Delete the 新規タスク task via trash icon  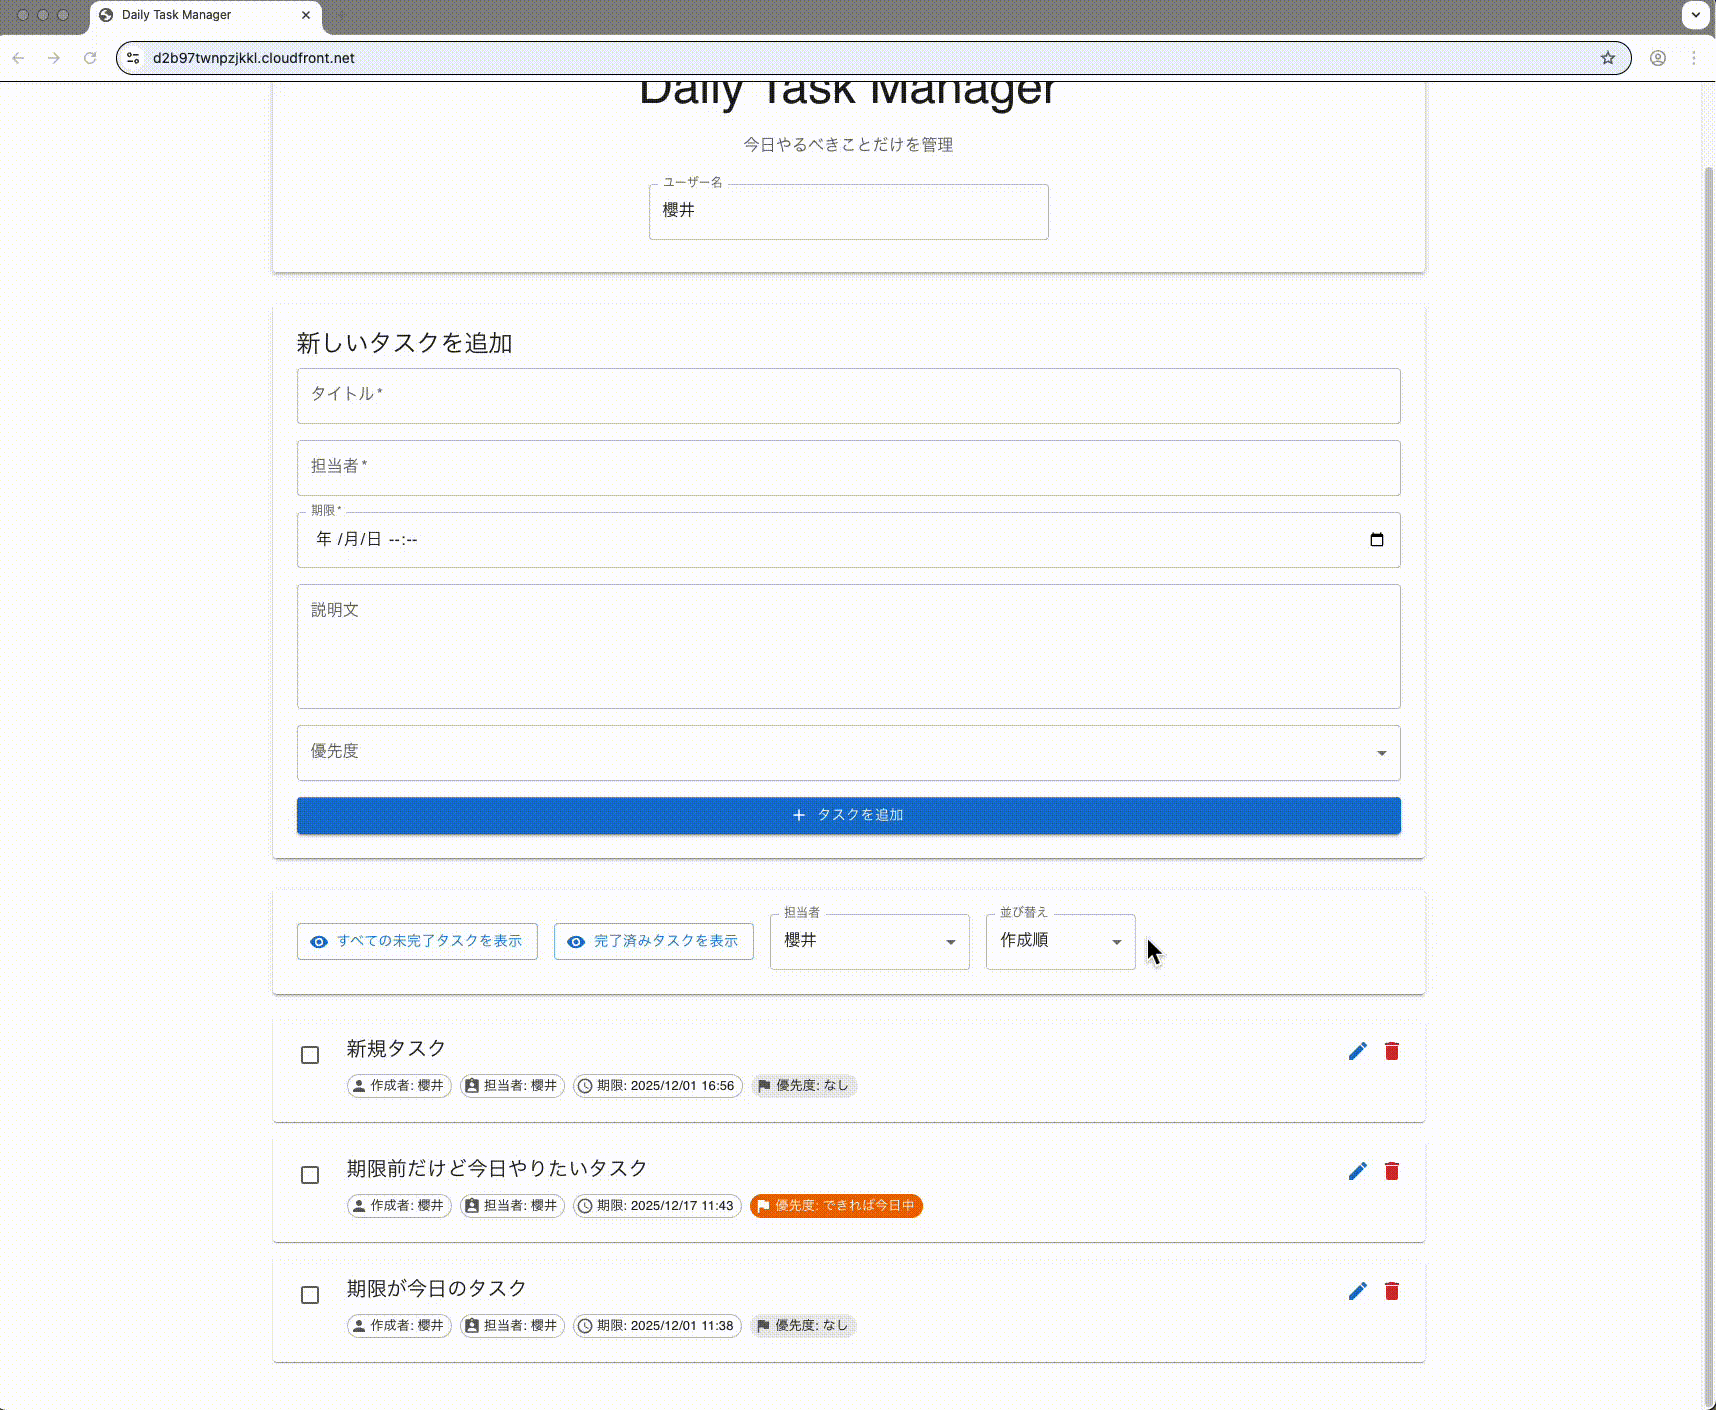pyautogui.click(x=1391, y=1051)
